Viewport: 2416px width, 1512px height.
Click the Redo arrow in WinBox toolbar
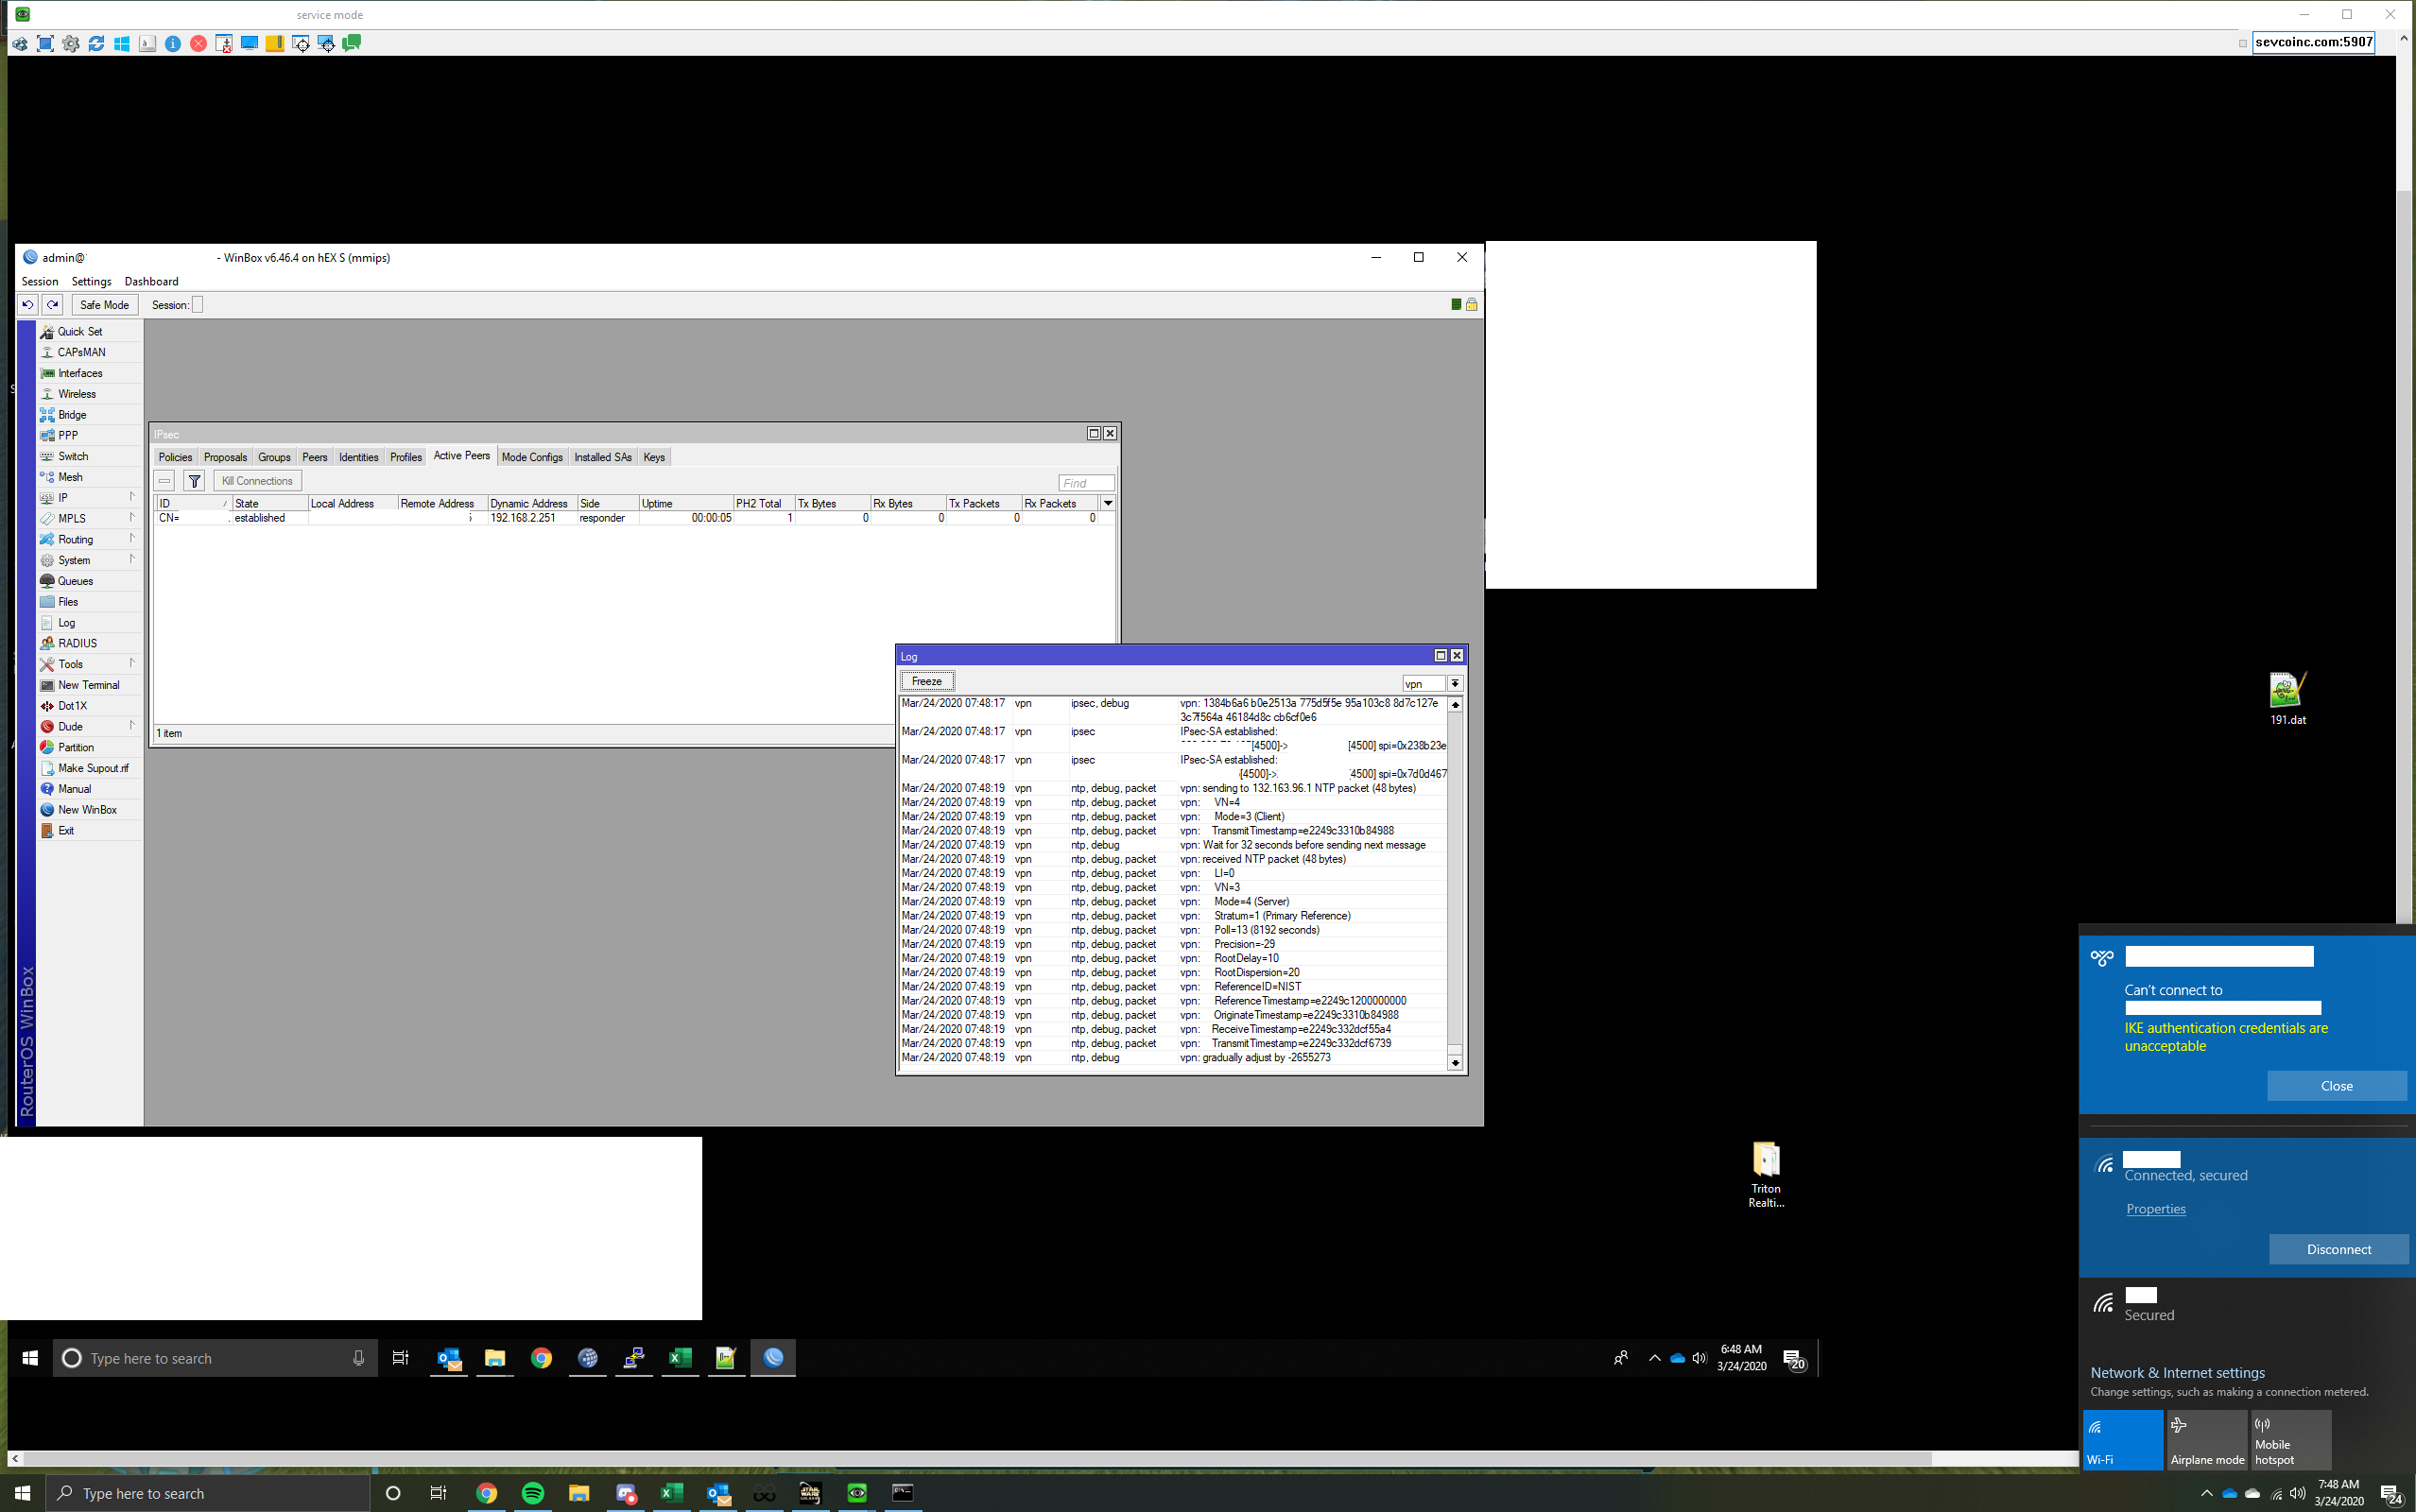[53, 305]
